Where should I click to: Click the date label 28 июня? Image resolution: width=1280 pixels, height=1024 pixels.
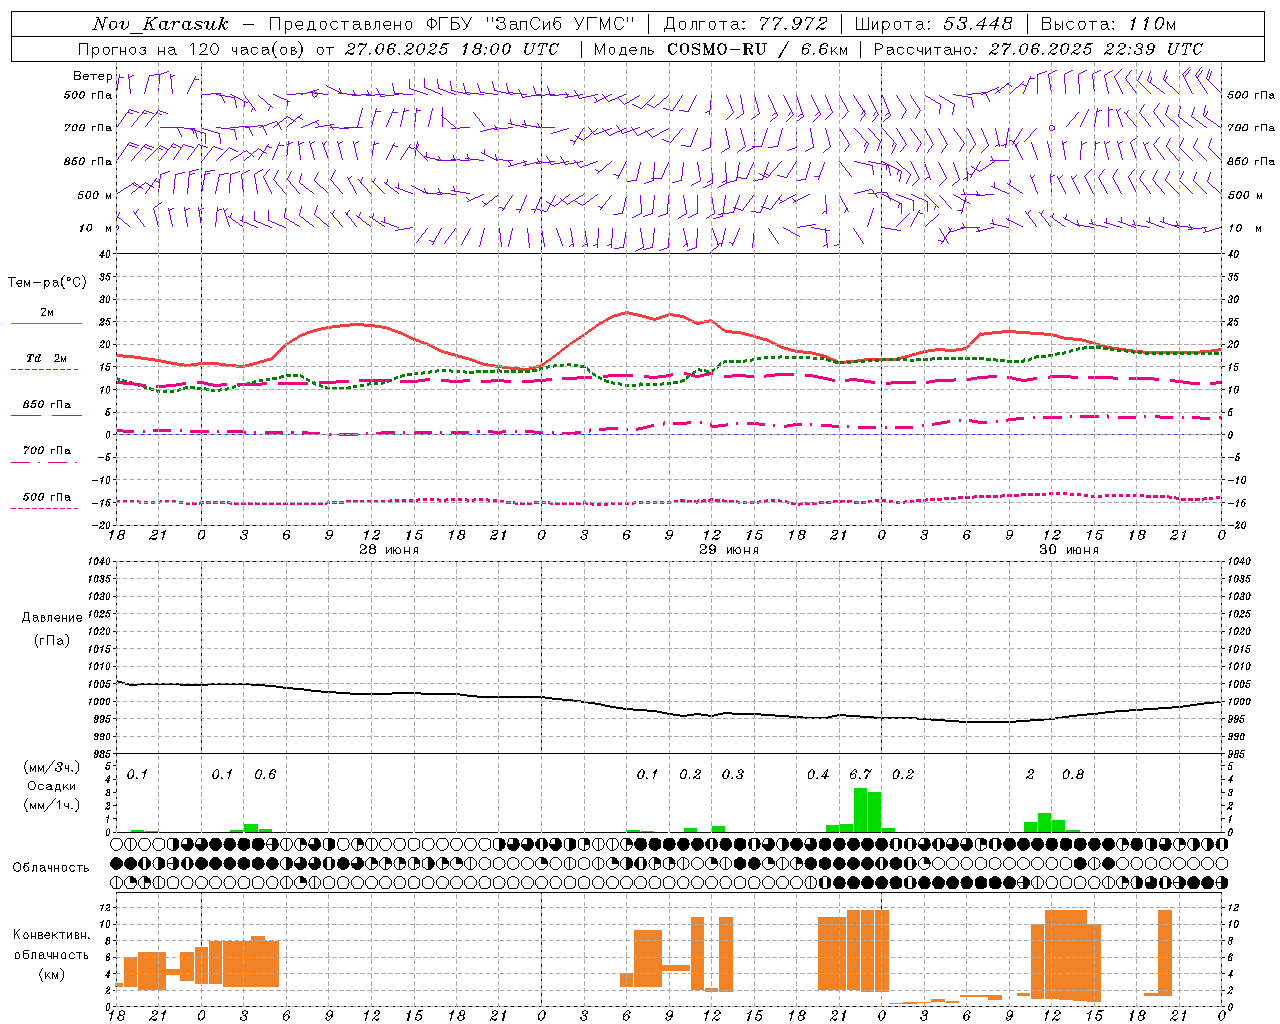coord(389,550)
